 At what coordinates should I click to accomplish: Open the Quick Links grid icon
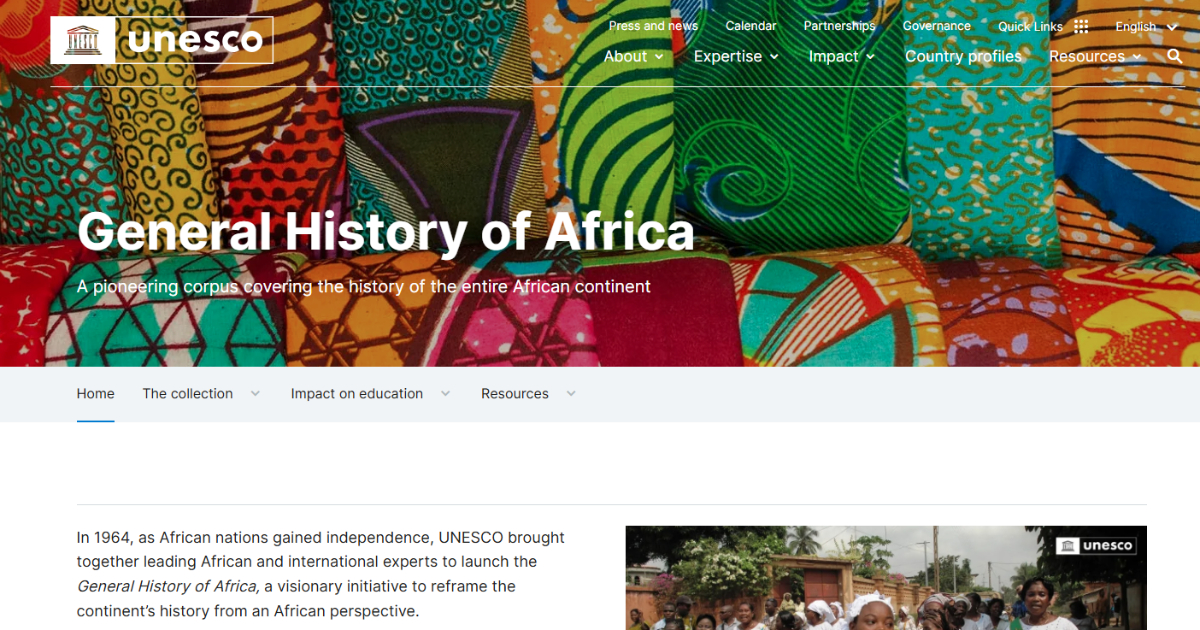click(x=1081, y=26)
